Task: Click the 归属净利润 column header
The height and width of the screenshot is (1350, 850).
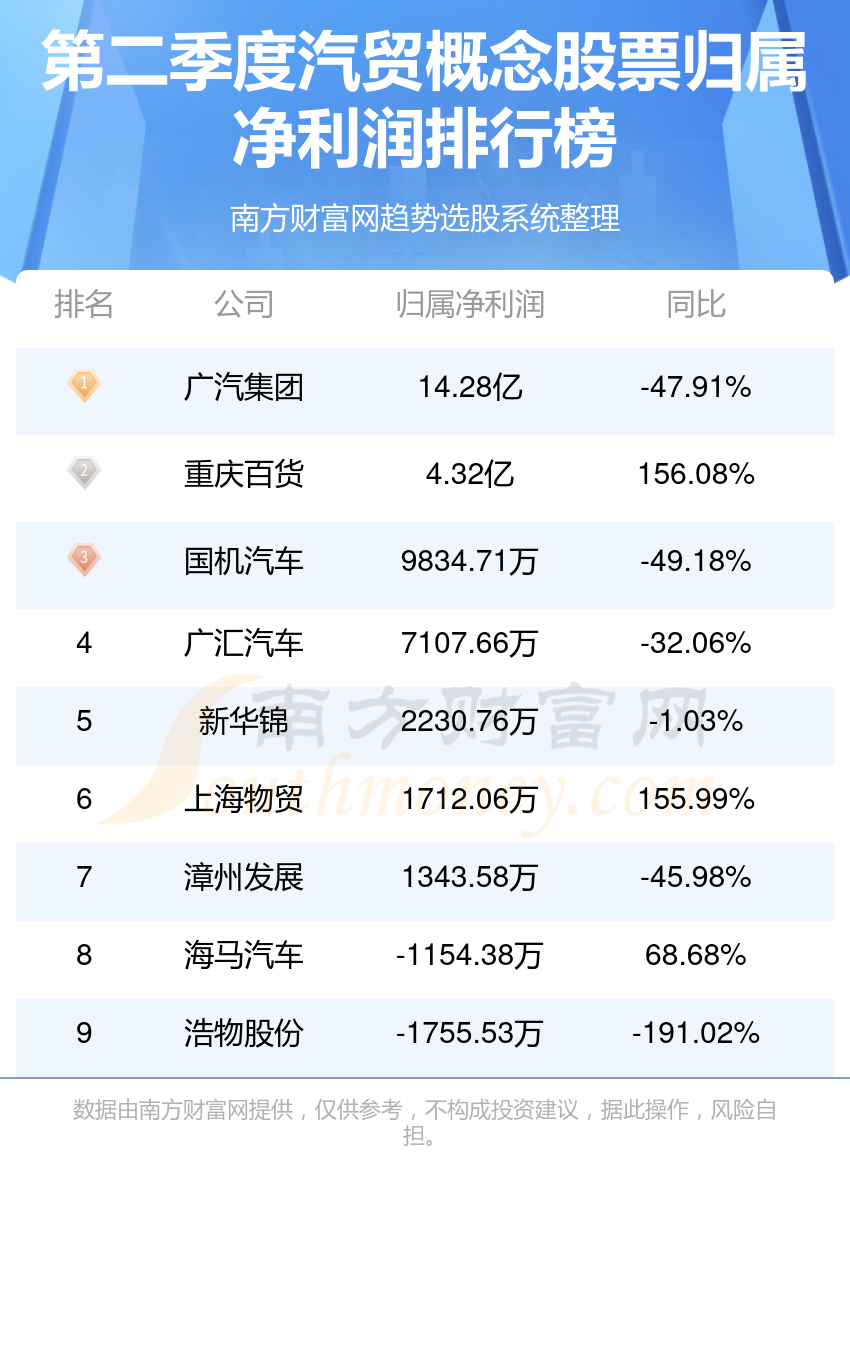Action: pyautogui.click(x=470, y=304)
